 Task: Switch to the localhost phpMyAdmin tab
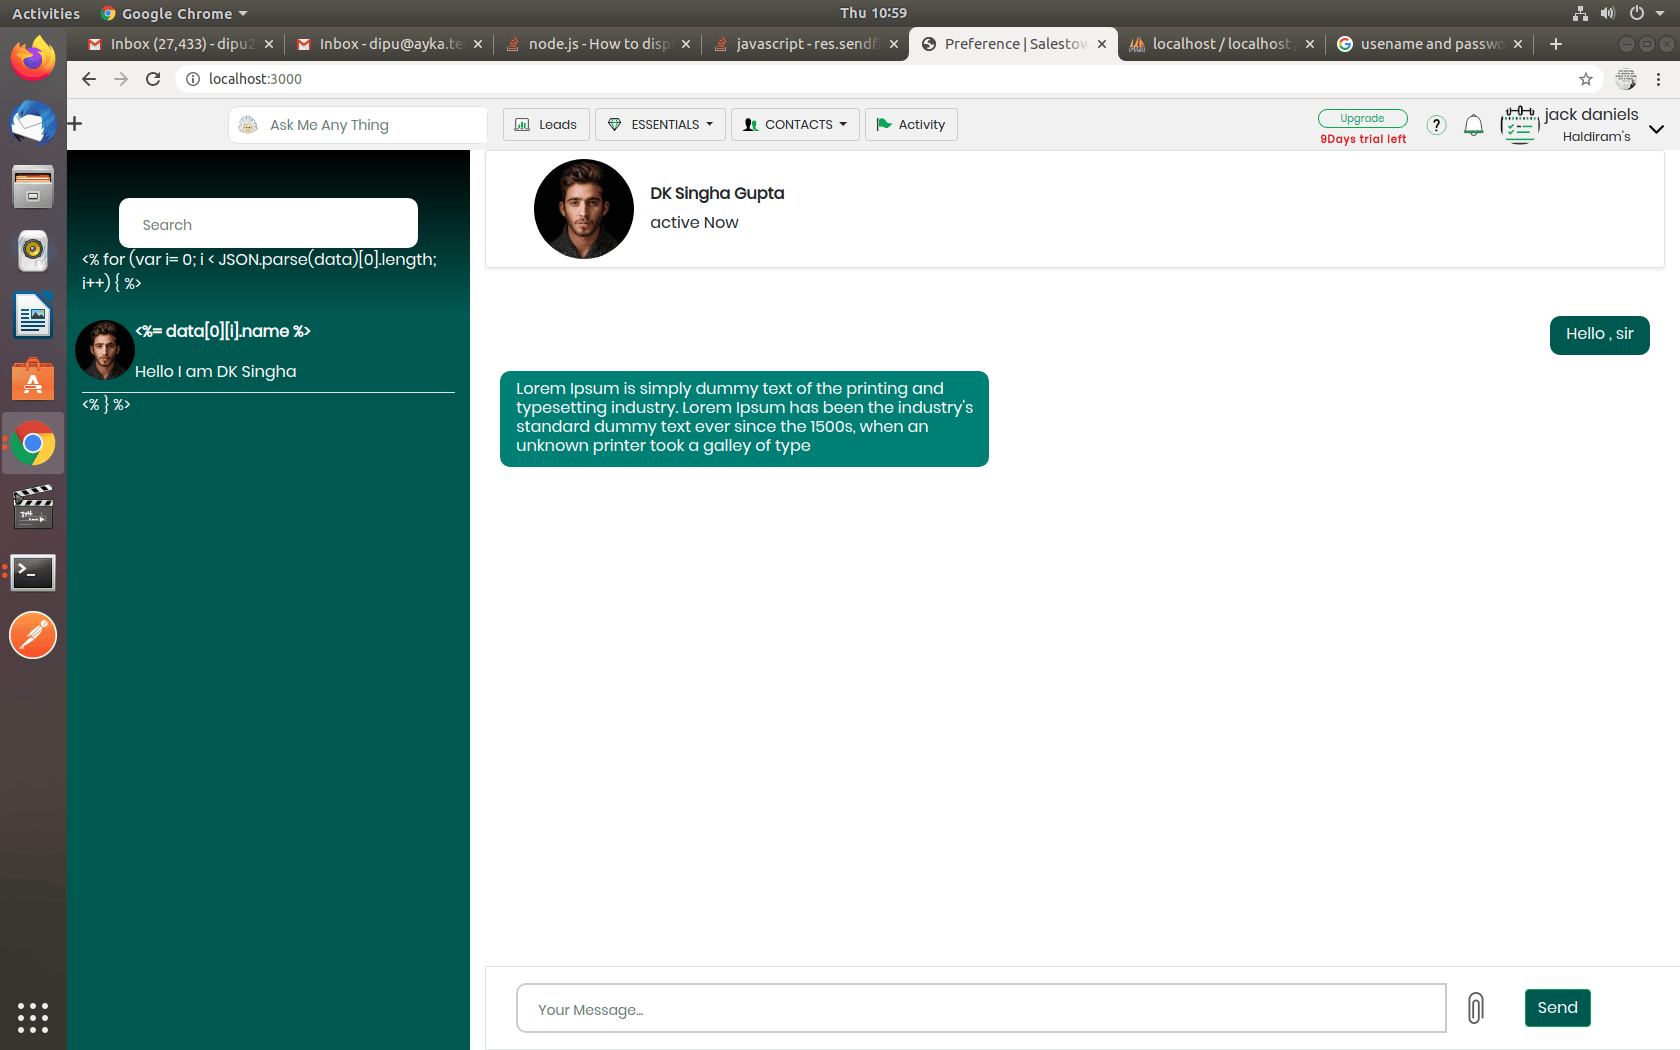[x=1221, y=44]
